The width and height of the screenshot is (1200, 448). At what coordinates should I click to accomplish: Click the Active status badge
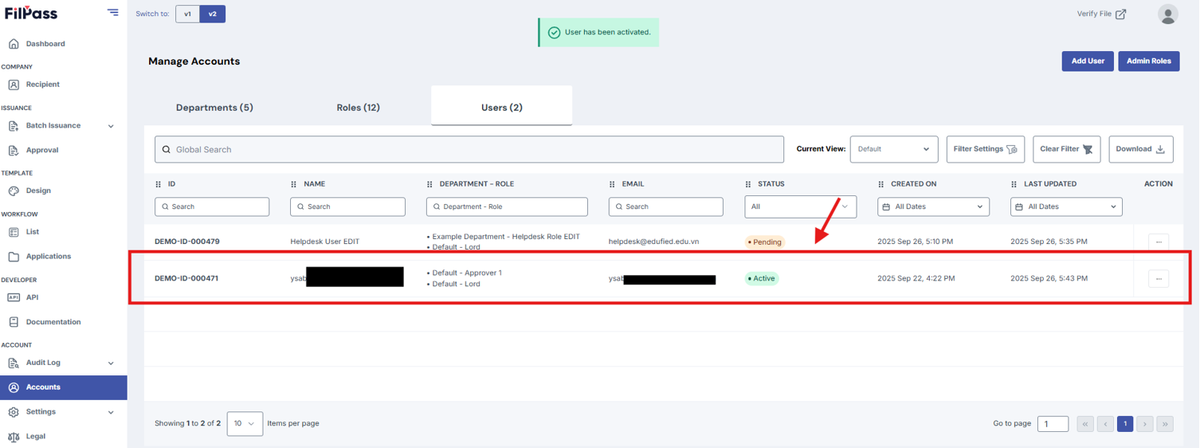coord(762,279)
